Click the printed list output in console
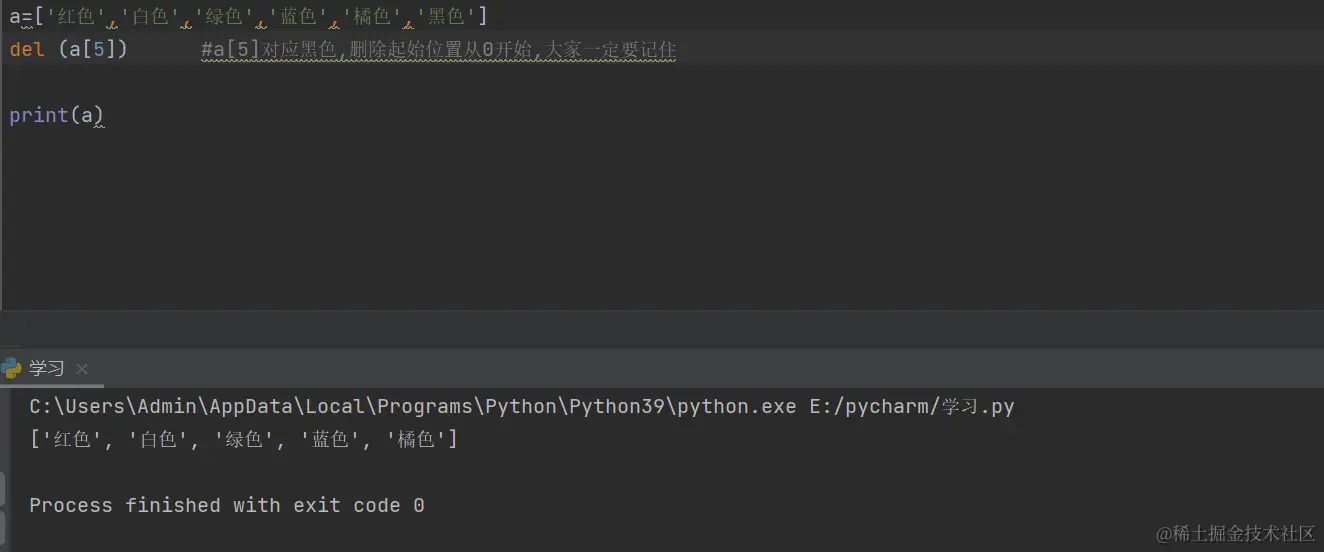The width and height of the screenshot is (1324, 552). tap(243, 439)
